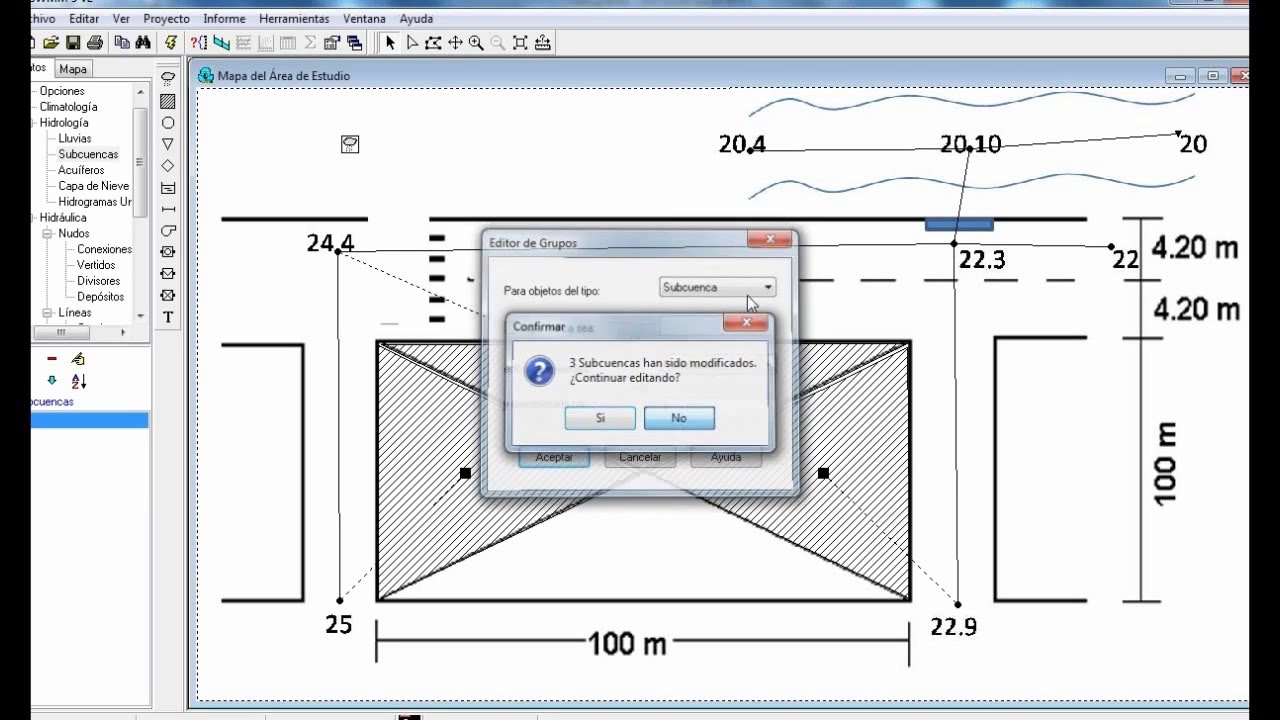
Task: Select Lluvias in the tree
Action: [75, 138]
